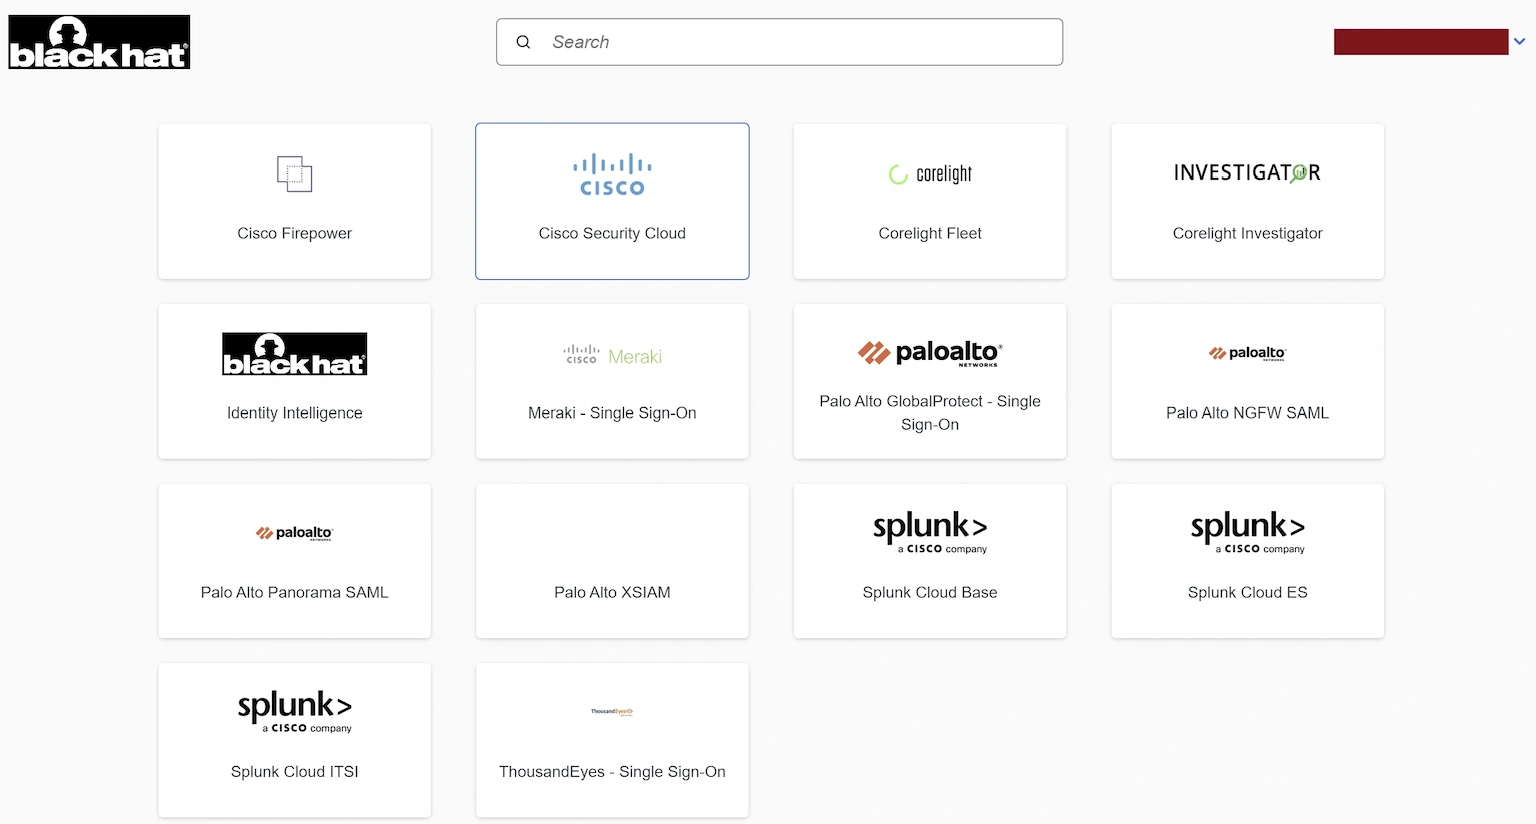Click the Palo Alto GlobalProtect logo
Image resolution: width=1536 pixels, height=824 pixels.
pos(929,352)
